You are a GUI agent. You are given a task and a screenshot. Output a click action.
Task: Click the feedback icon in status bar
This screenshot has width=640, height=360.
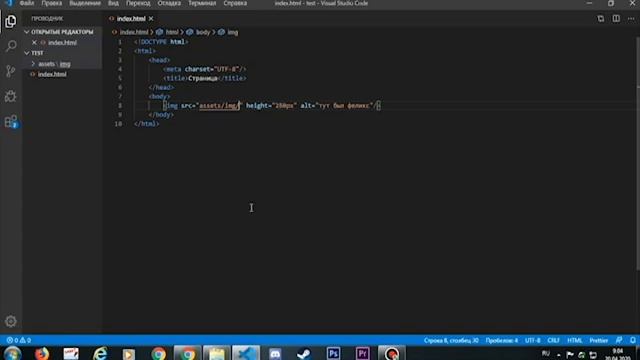coord(619,340)
